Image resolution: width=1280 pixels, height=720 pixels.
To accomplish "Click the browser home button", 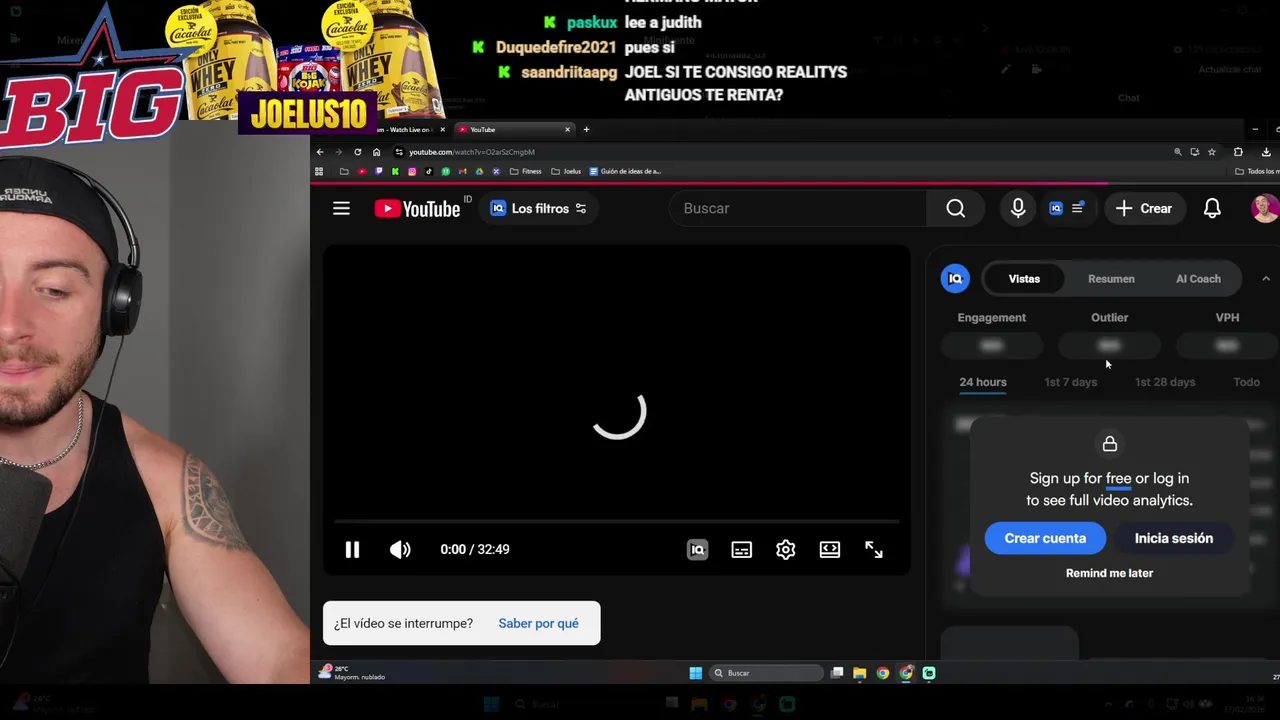I will coord(376,152).
